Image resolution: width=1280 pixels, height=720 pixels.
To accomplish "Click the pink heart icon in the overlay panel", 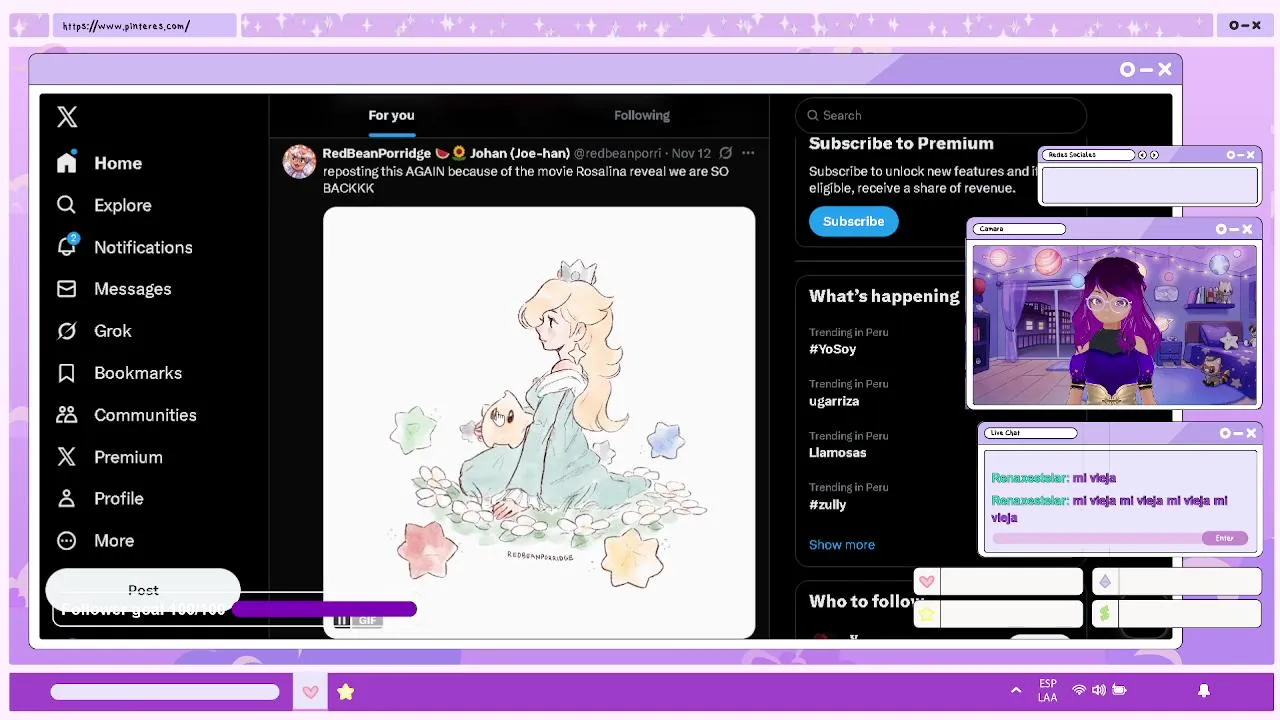I will tap(927, 582).
